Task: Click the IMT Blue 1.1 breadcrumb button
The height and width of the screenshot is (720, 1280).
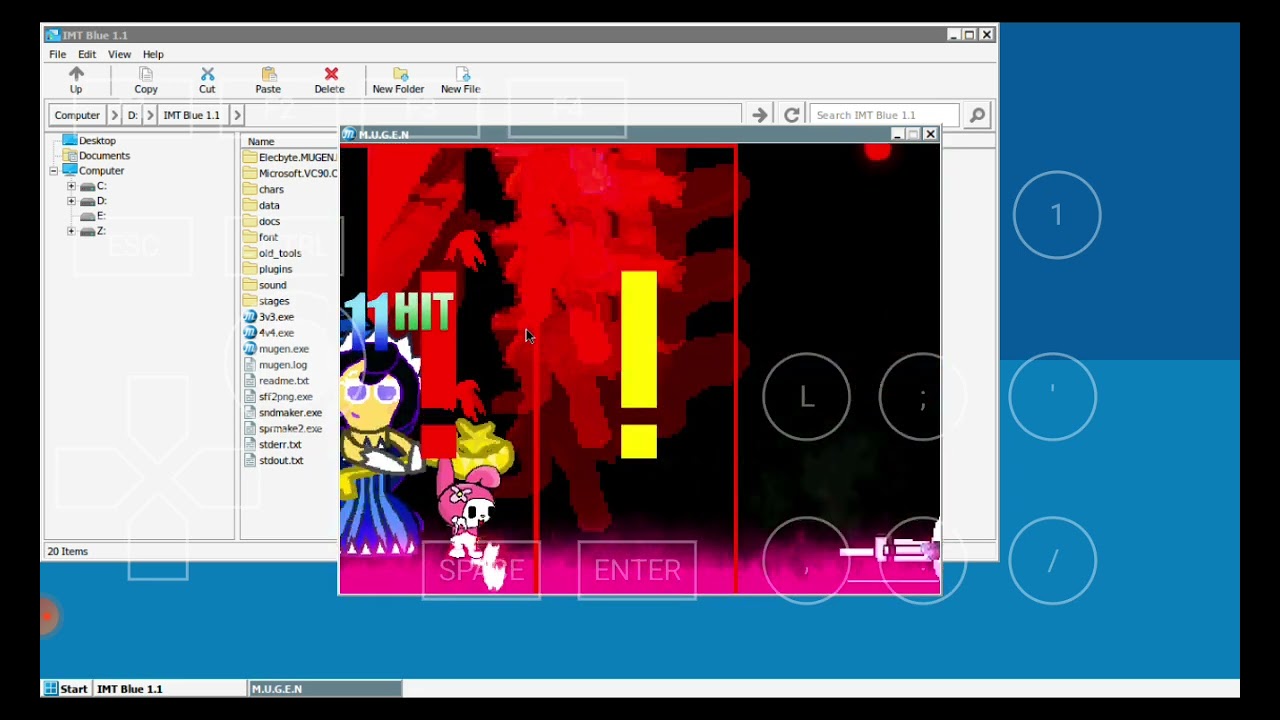Action: coord(191,115)
